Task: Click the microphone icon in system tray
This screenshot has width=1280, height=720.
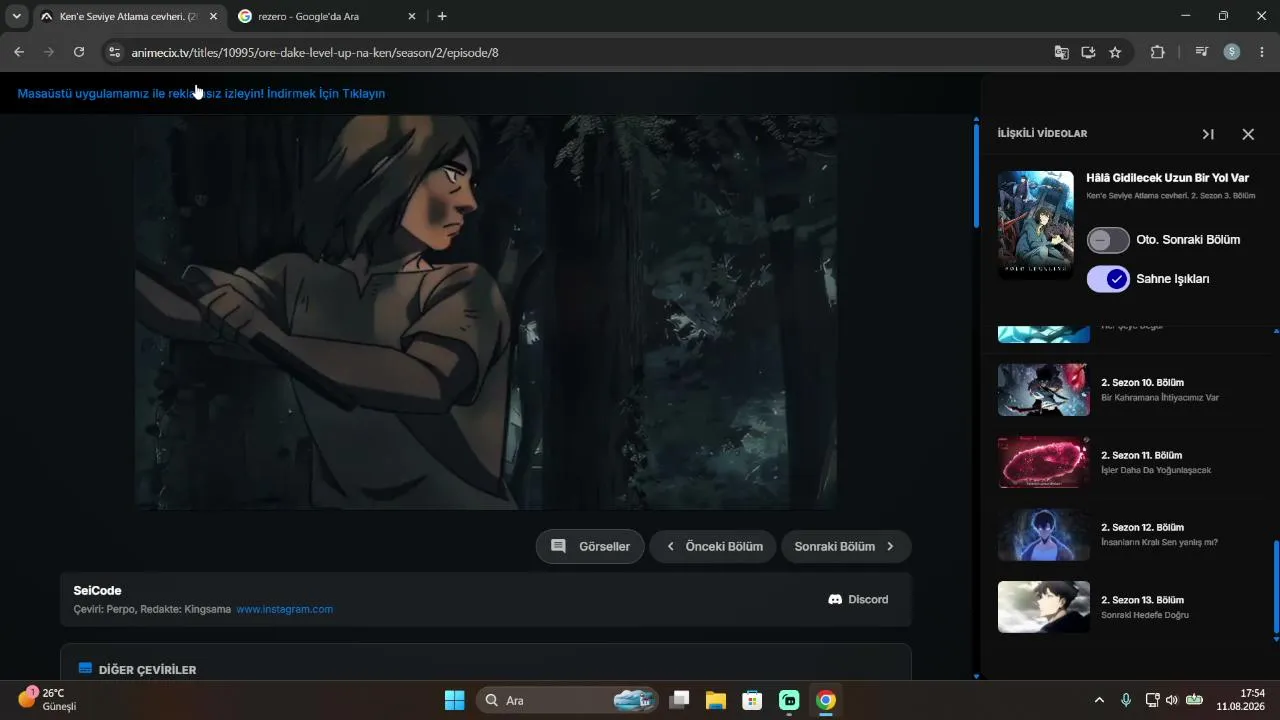Action: [1125, 700]
